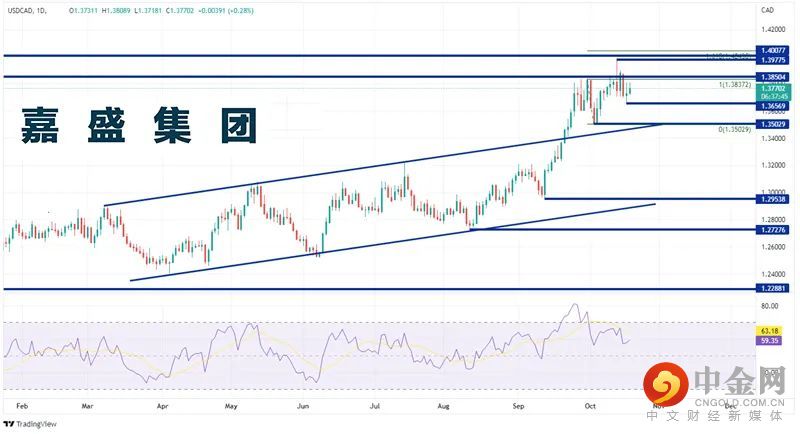
Task: Click the 1.26000 axis tick
Action: 773,247
